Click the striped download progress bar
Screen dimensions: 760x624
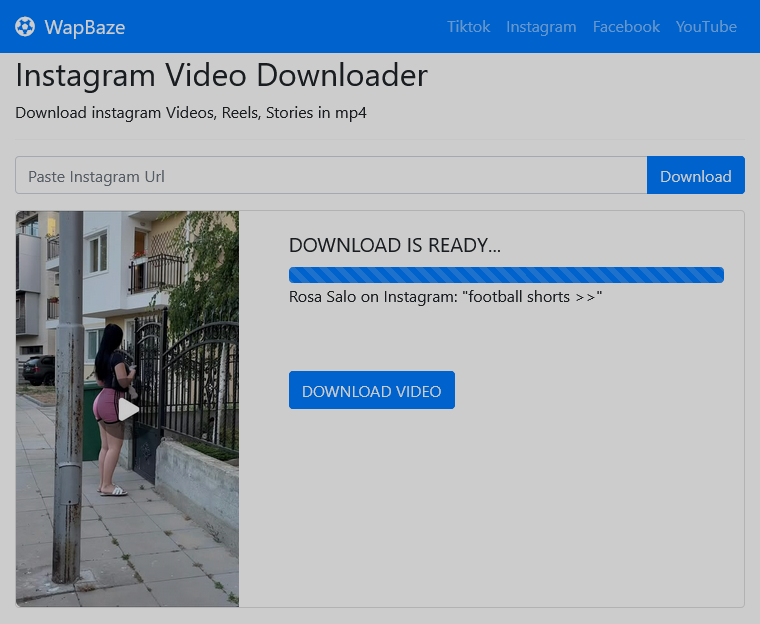coord(506,275)
